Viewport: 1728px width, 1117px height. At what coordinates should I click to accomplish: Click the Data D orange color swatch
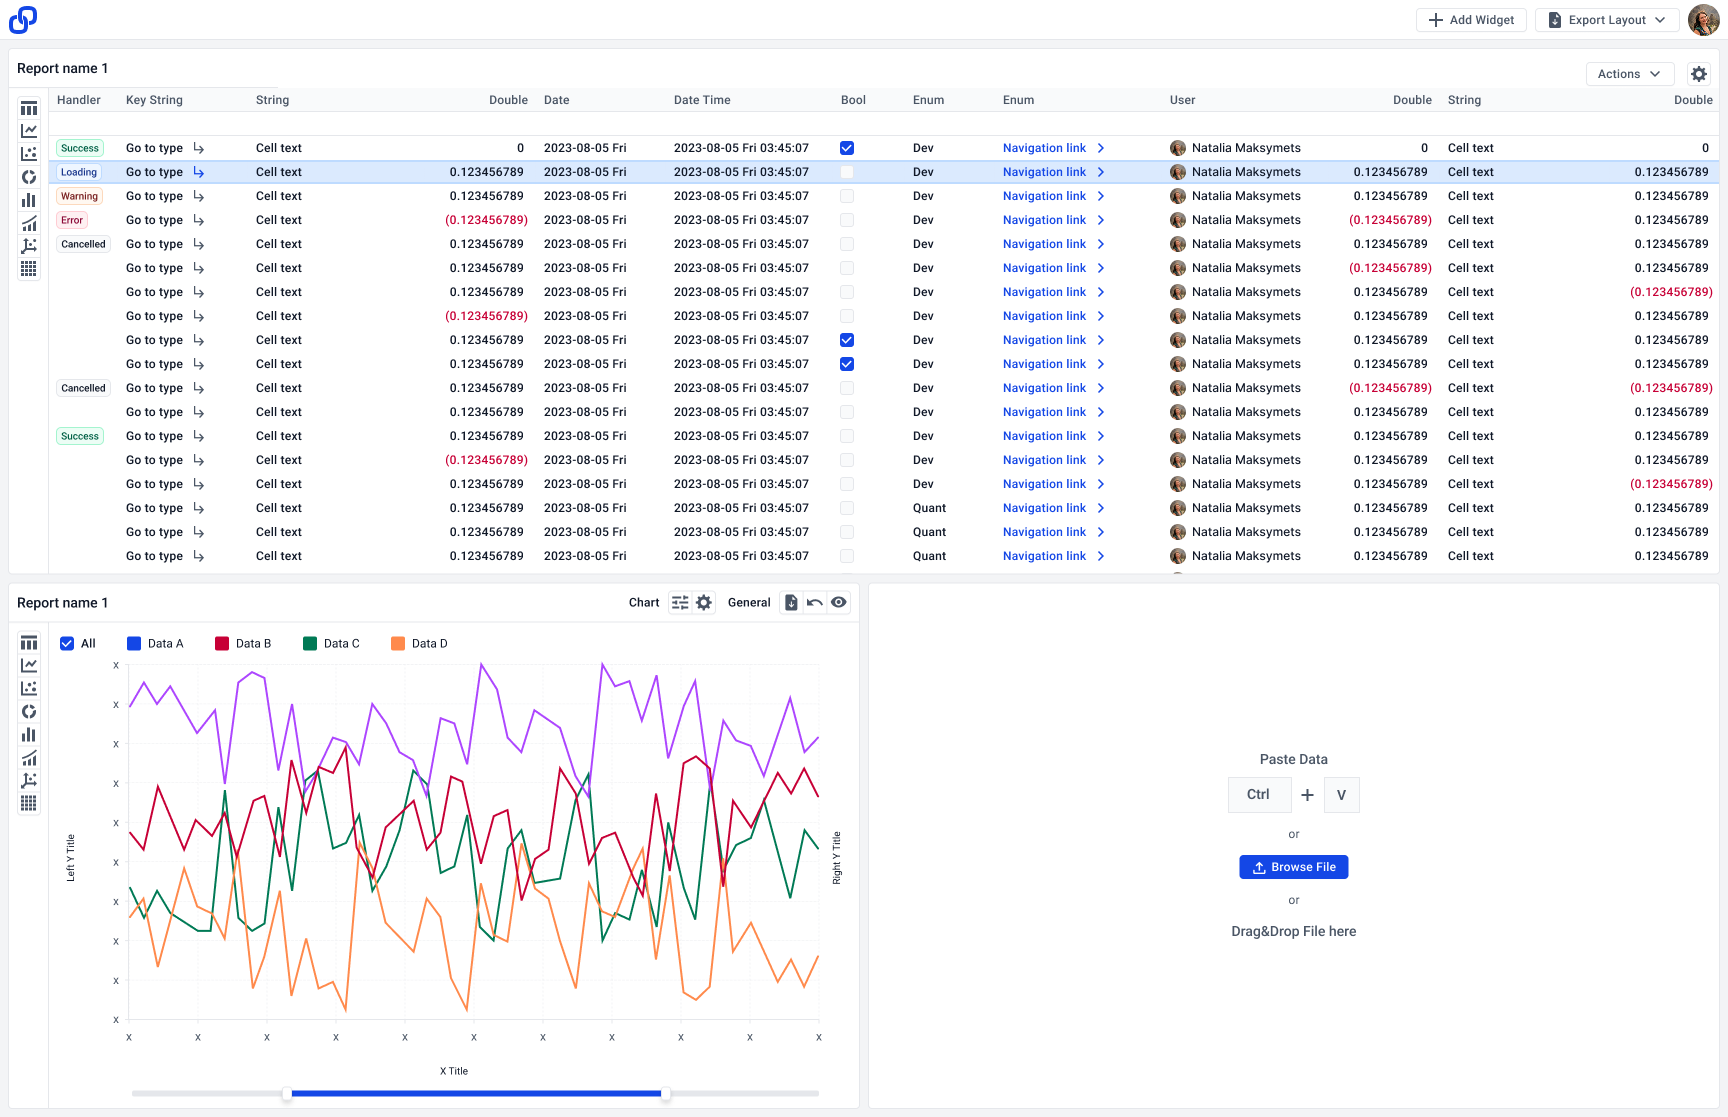click(x=398, y=644)
